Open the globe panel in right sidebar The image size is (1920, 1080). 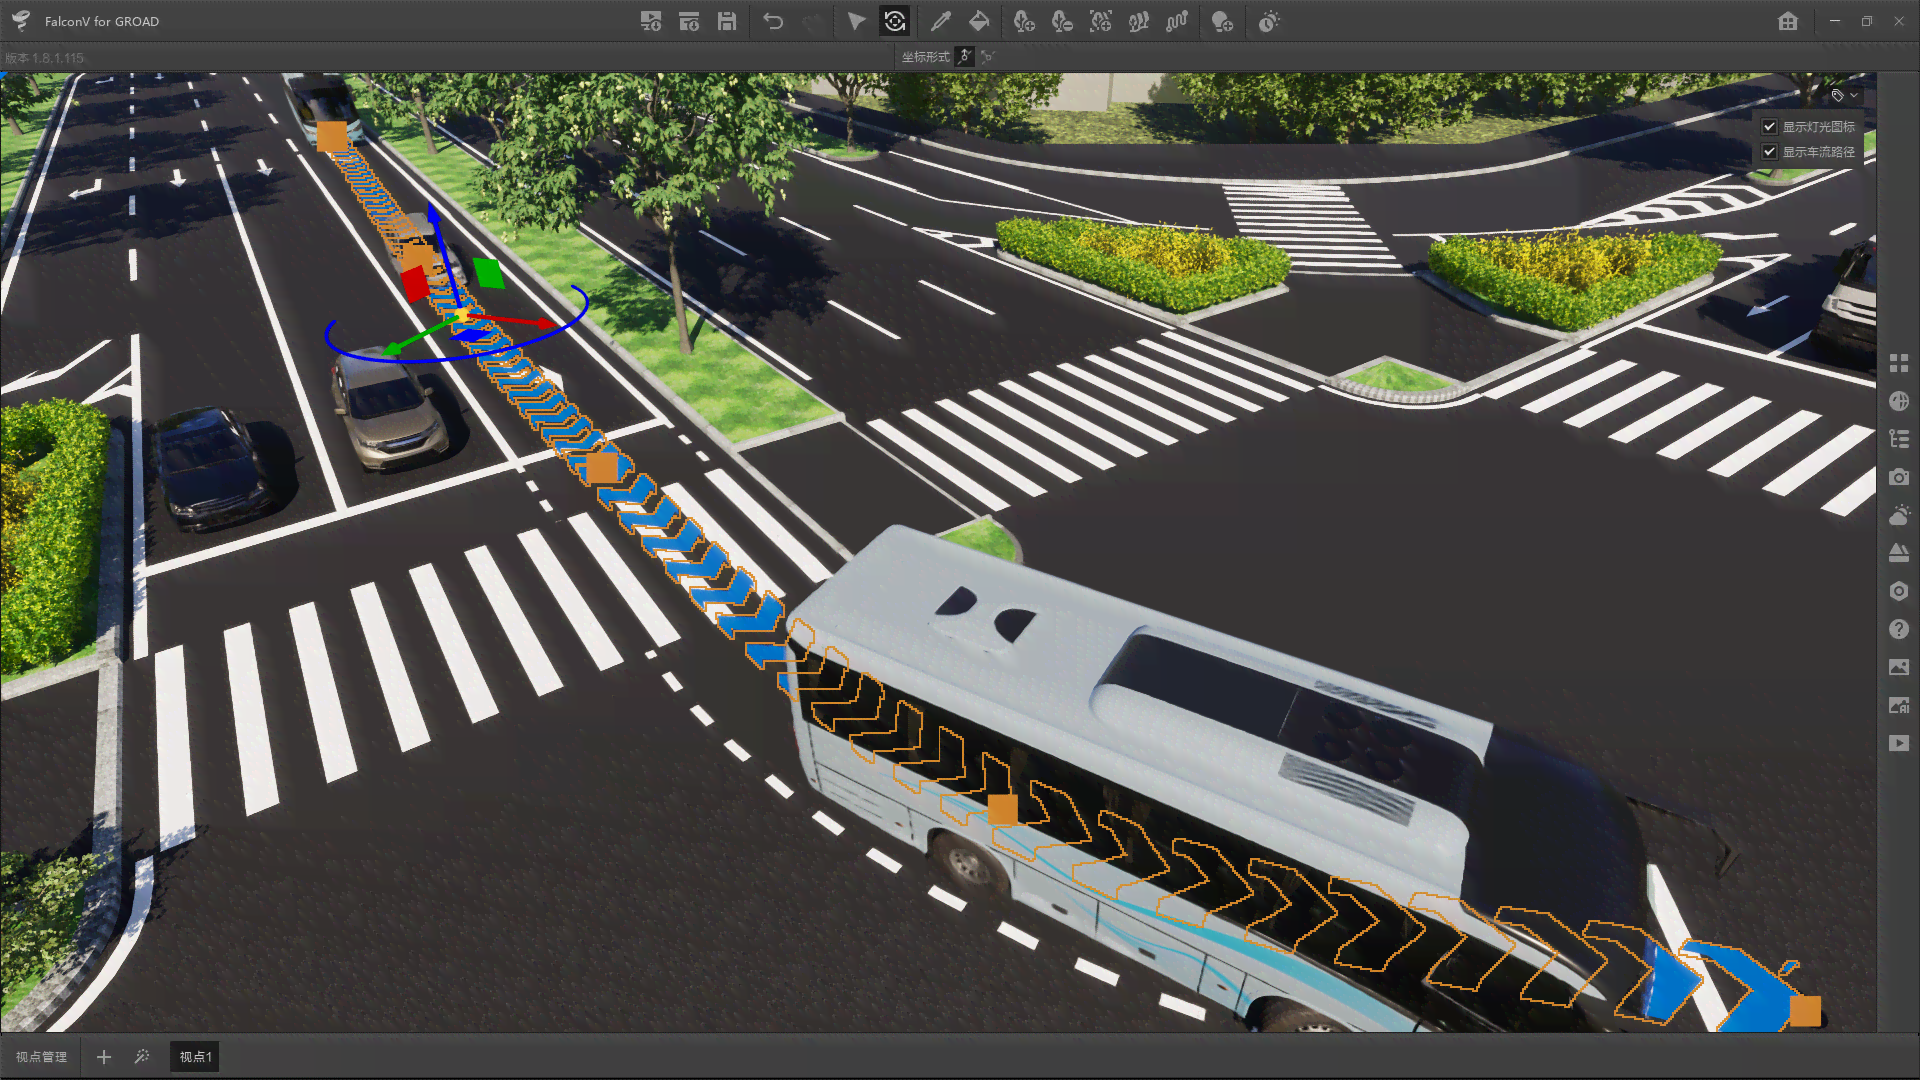(1899, 401)
